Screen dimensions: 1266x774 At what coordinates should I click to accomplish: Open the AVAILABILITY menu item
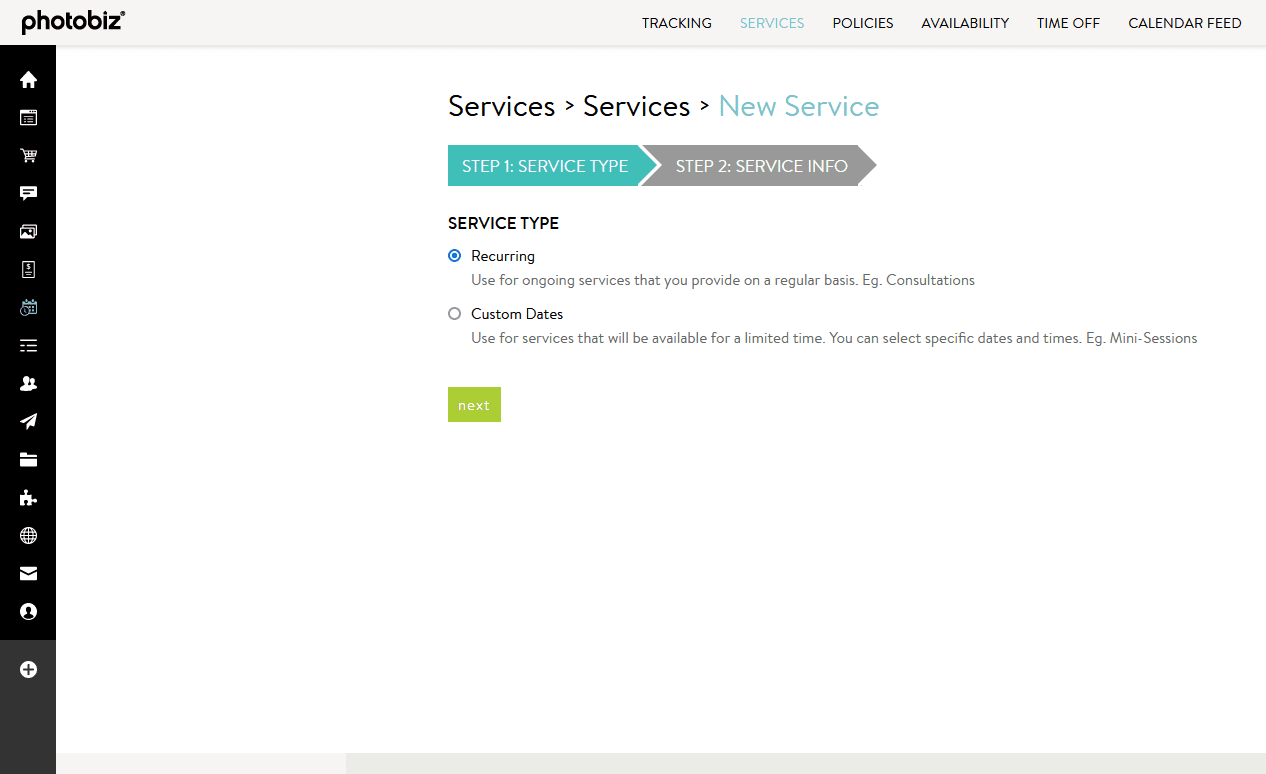click(965, 23)
